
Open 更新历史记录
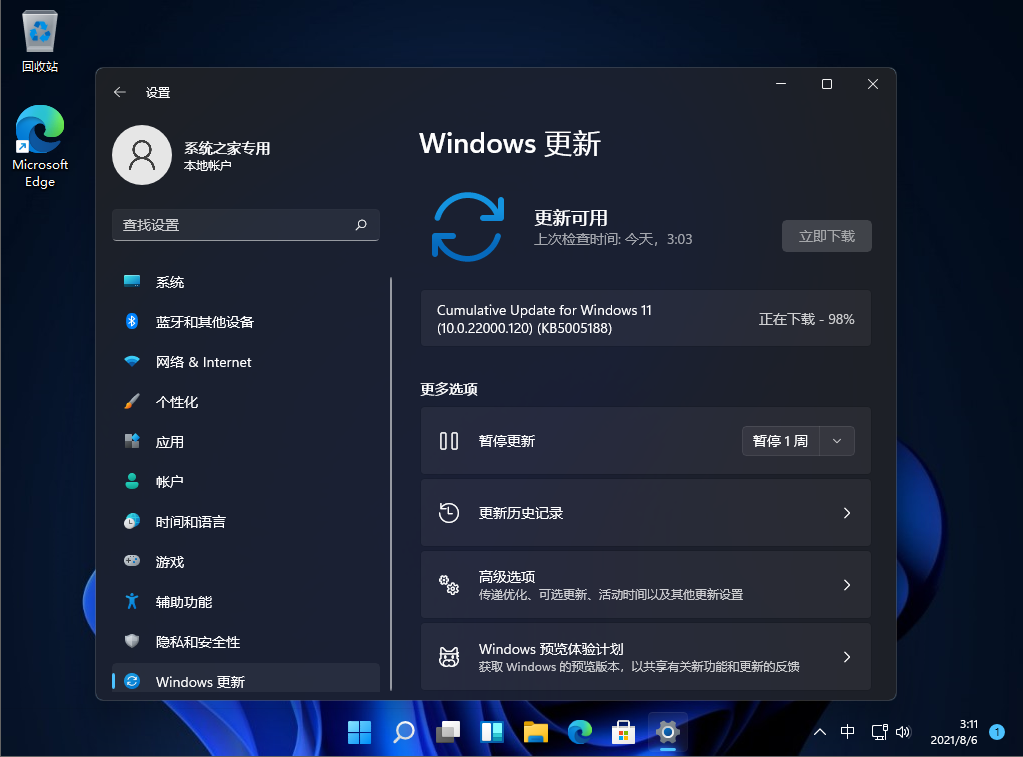click(645, 512)
